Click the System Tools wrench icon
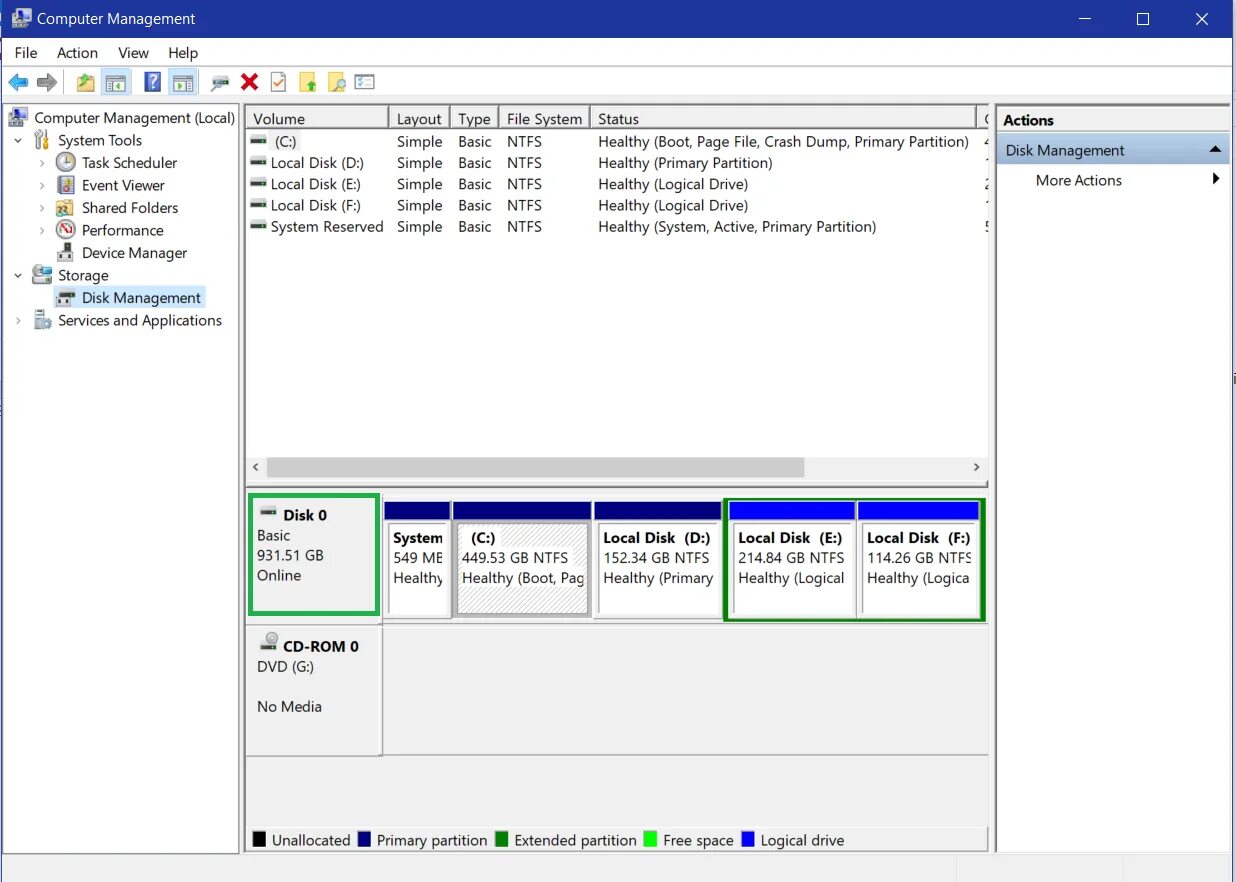The image size is (1236, 882). tap(42, 140)
